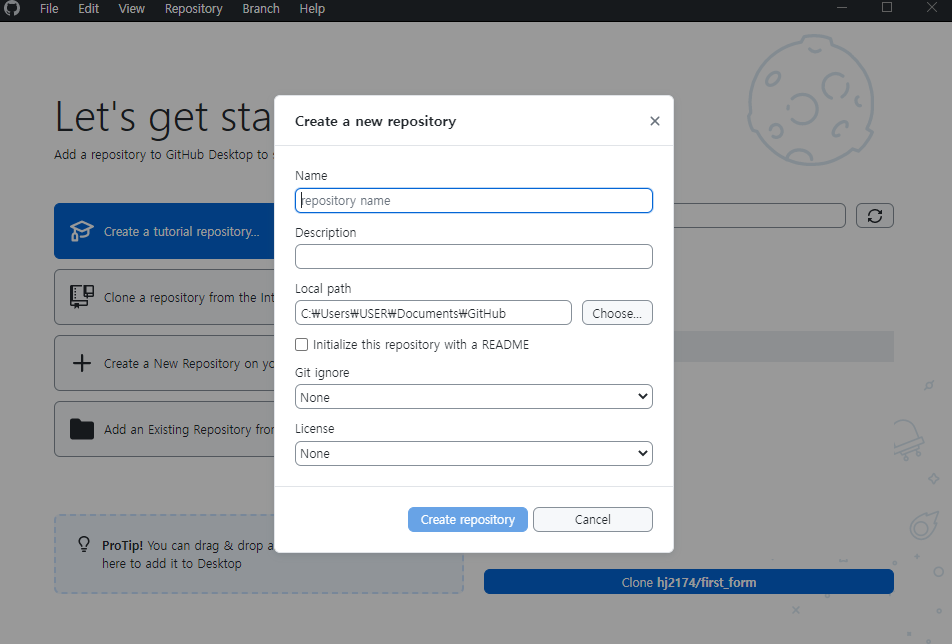Close the GitHub Desktop window

pyautogui.click(x=931, y=8)
